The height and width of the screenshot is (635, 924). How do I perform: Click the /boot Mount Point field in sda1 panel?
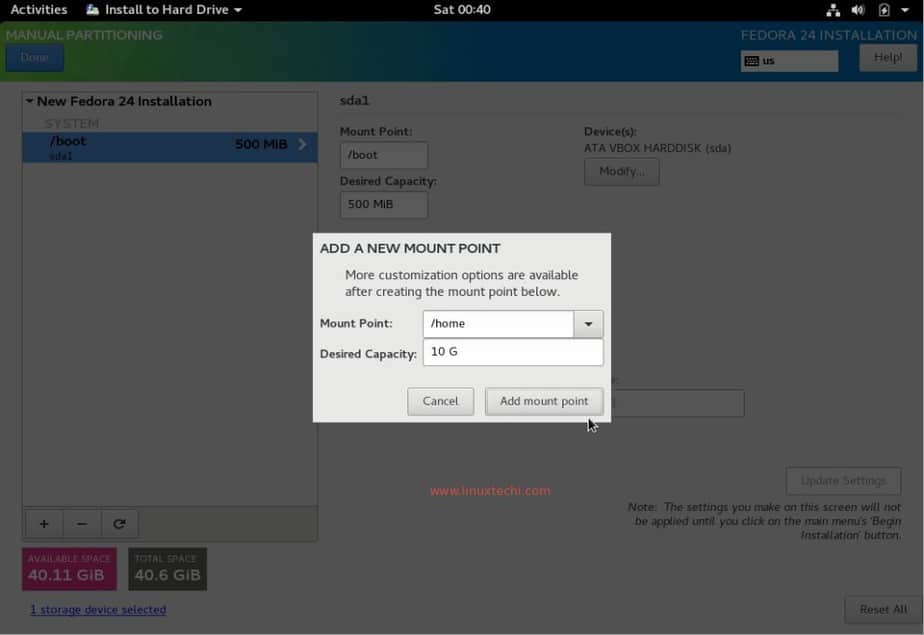384,156
